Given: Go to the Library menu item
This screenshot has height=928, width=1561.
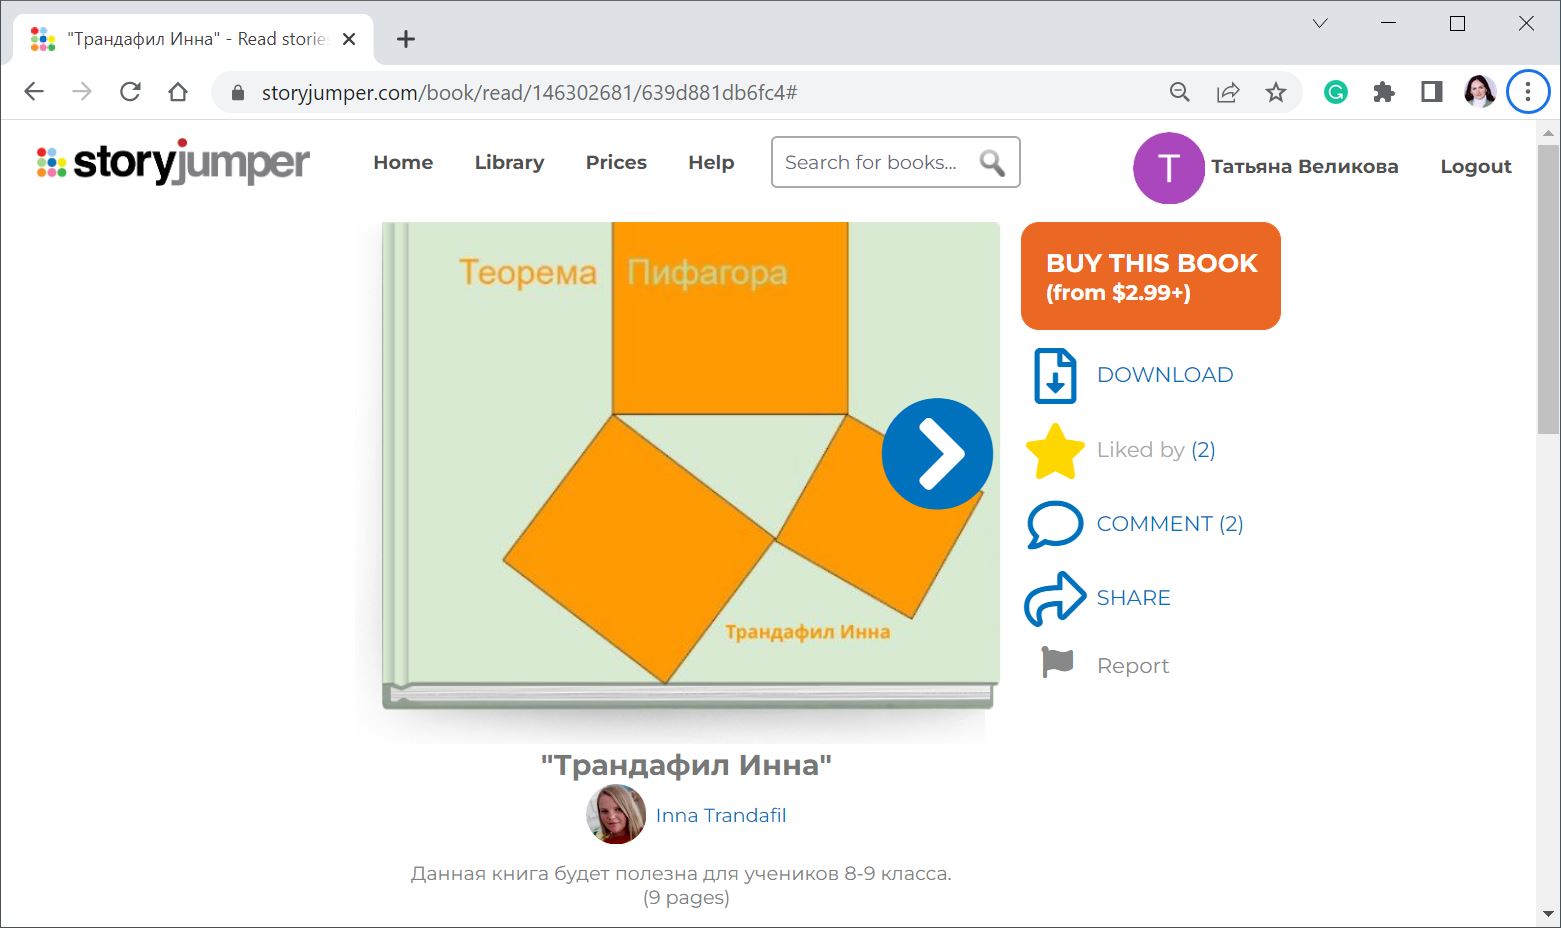Looking at the screenshot, I should click(509, 163).
